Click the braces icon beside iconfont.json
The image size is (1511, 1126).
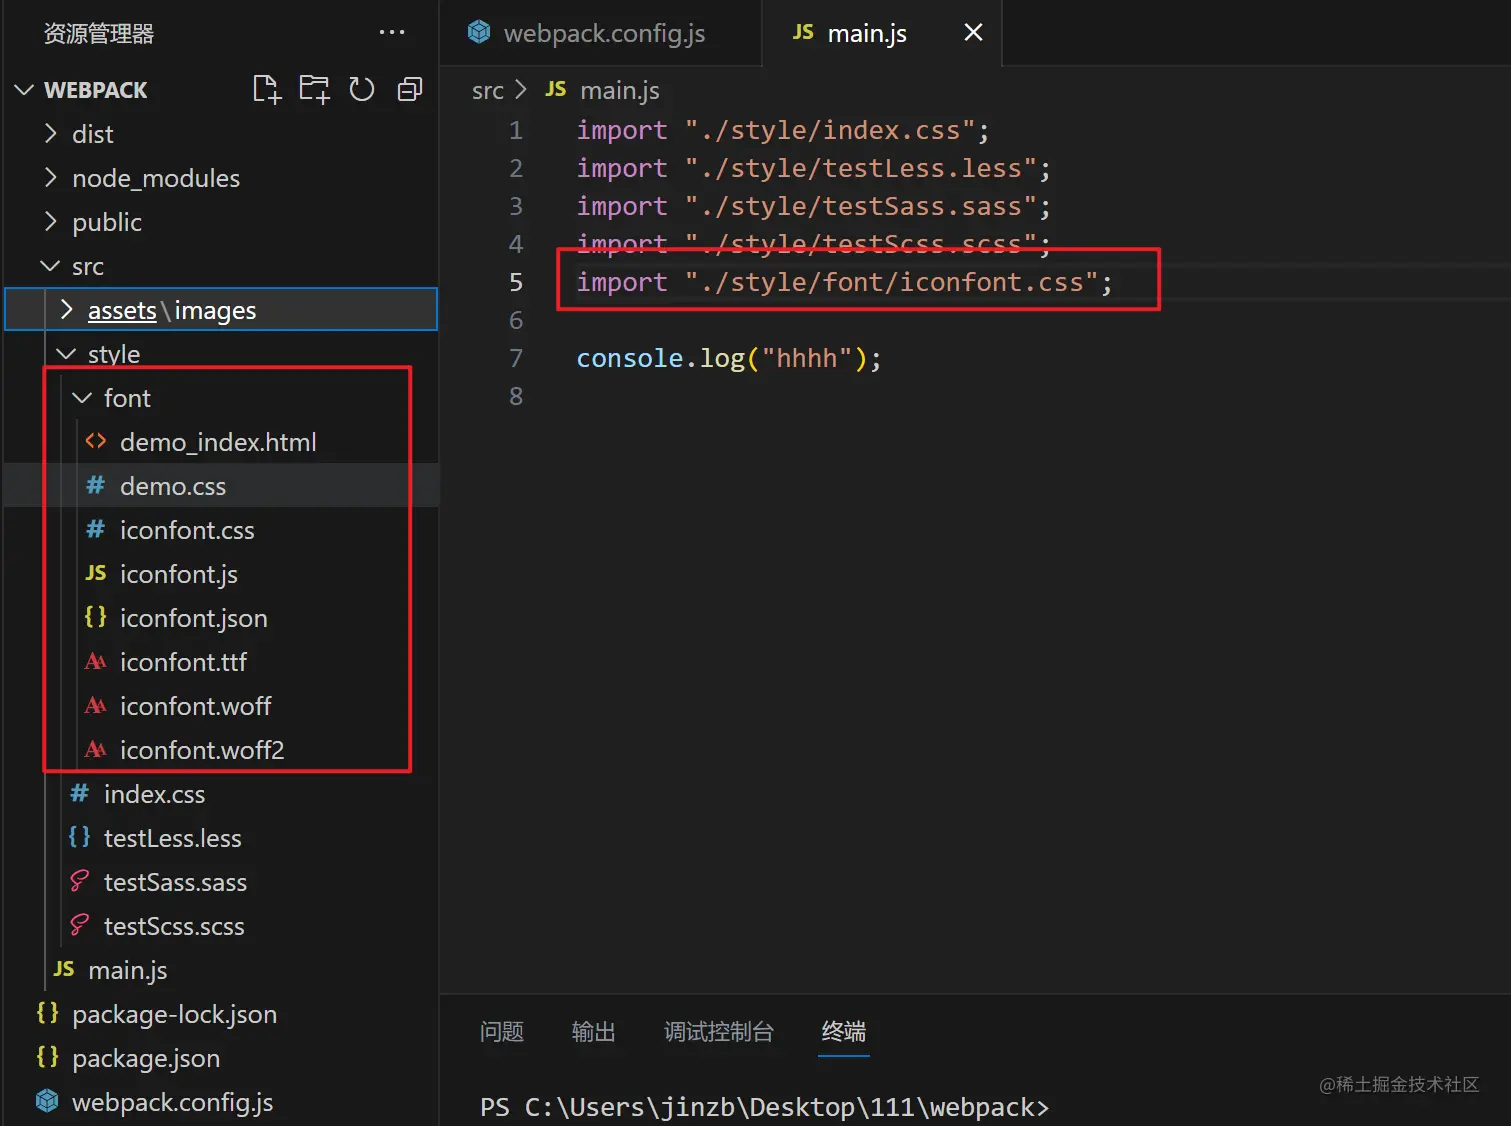click(96, 617)
